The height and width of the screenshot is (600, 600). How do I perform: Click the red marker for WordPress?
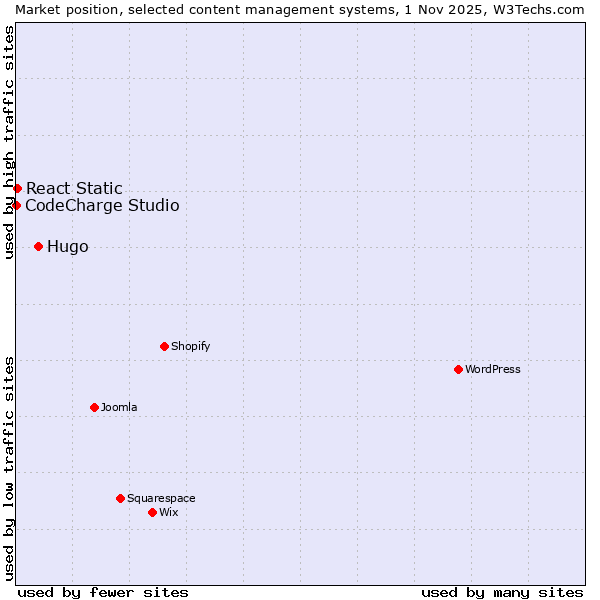pyautogui.click(x=458, y=369)
